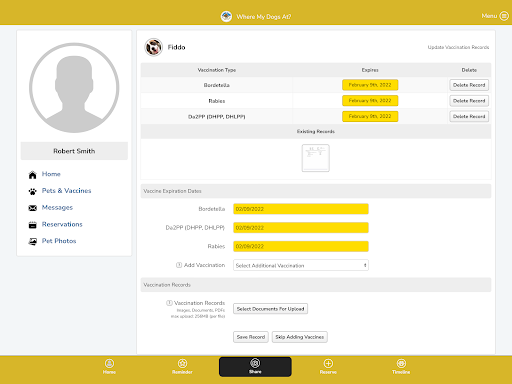The image size is (512, 384).
Task: Open the Menu hamburger icon
Action: click(504, 16)
